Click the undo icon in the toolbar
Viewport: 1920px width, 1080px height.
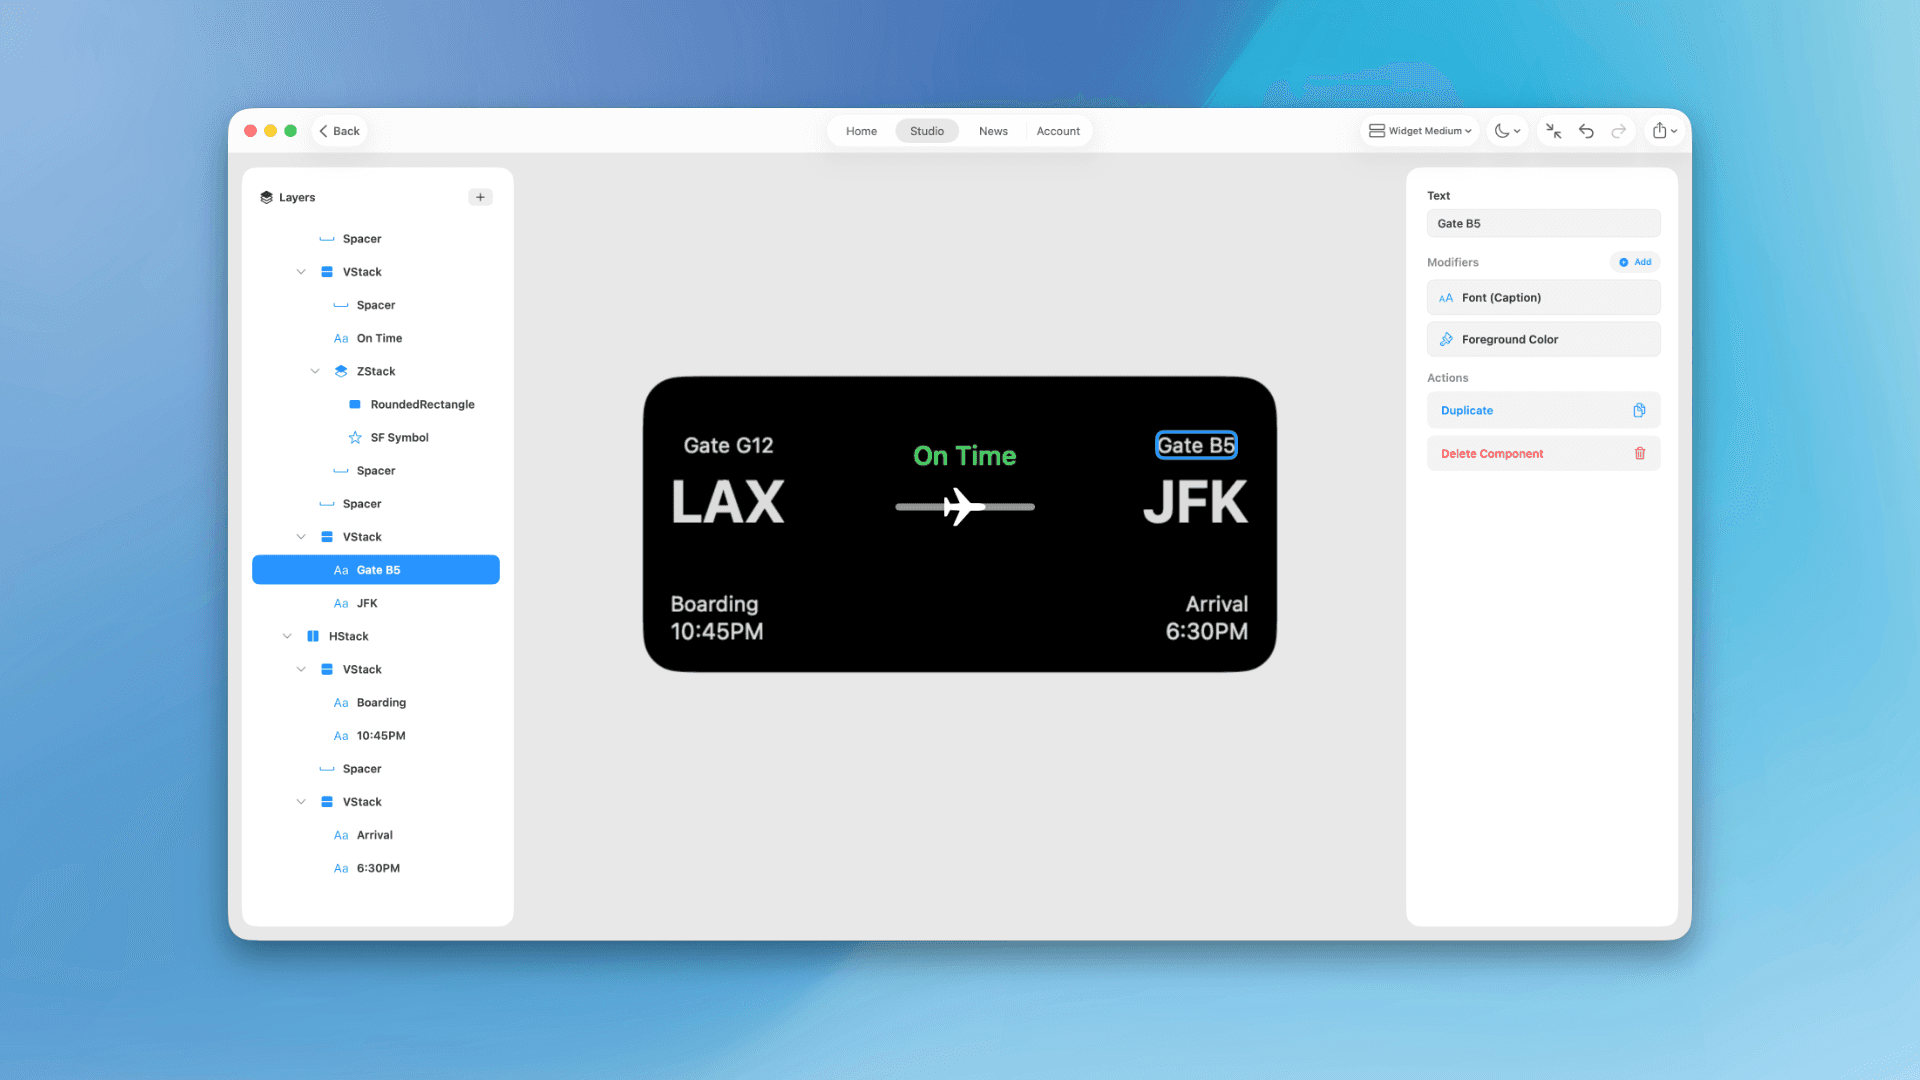coord(1586,130)
